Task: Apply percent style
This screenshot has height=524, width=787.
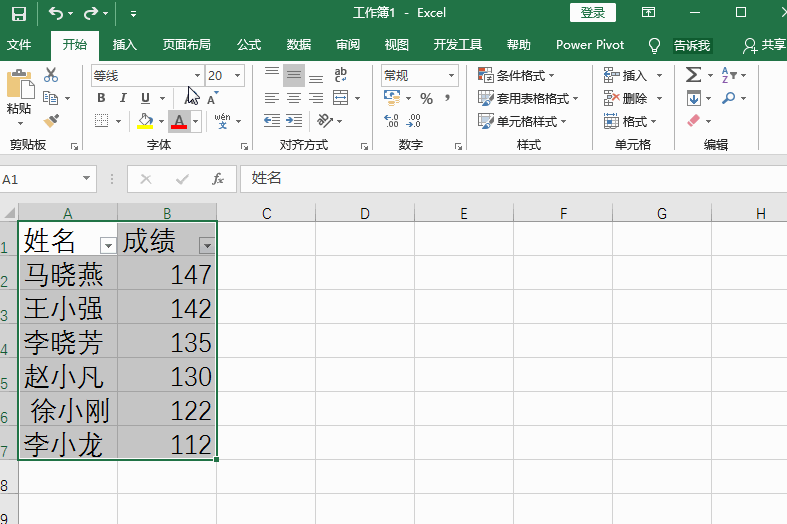Action: 427,98
